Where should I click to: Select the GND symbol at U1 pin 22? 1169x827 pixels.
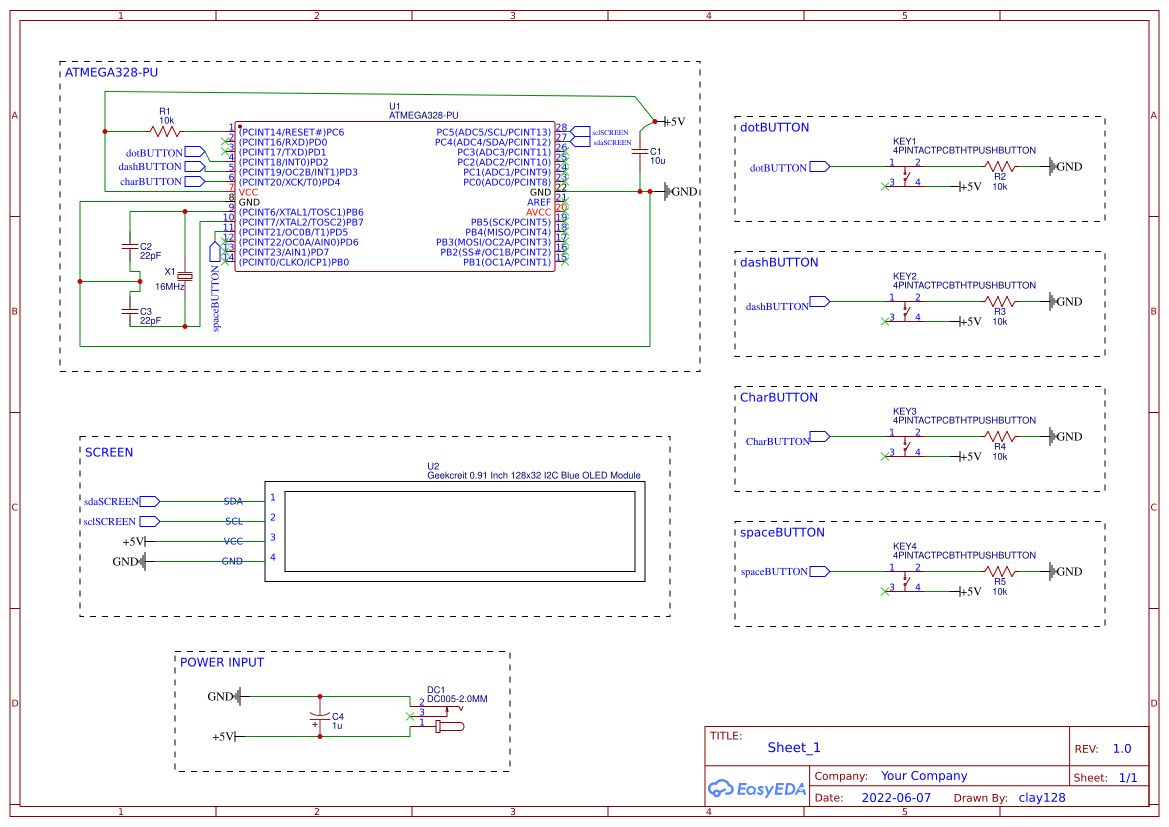(681, 192)
